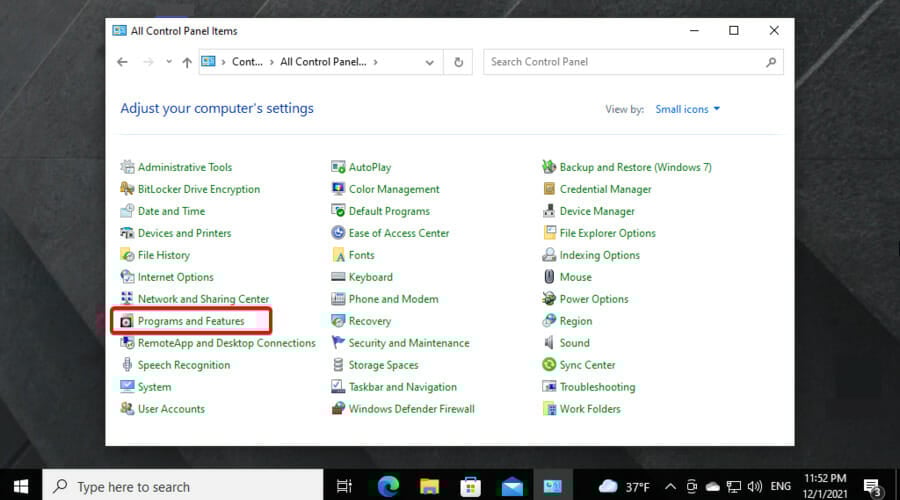Click the taskbar search box
The width and height of the screenshot is (900, 500).
coord(183,487)
